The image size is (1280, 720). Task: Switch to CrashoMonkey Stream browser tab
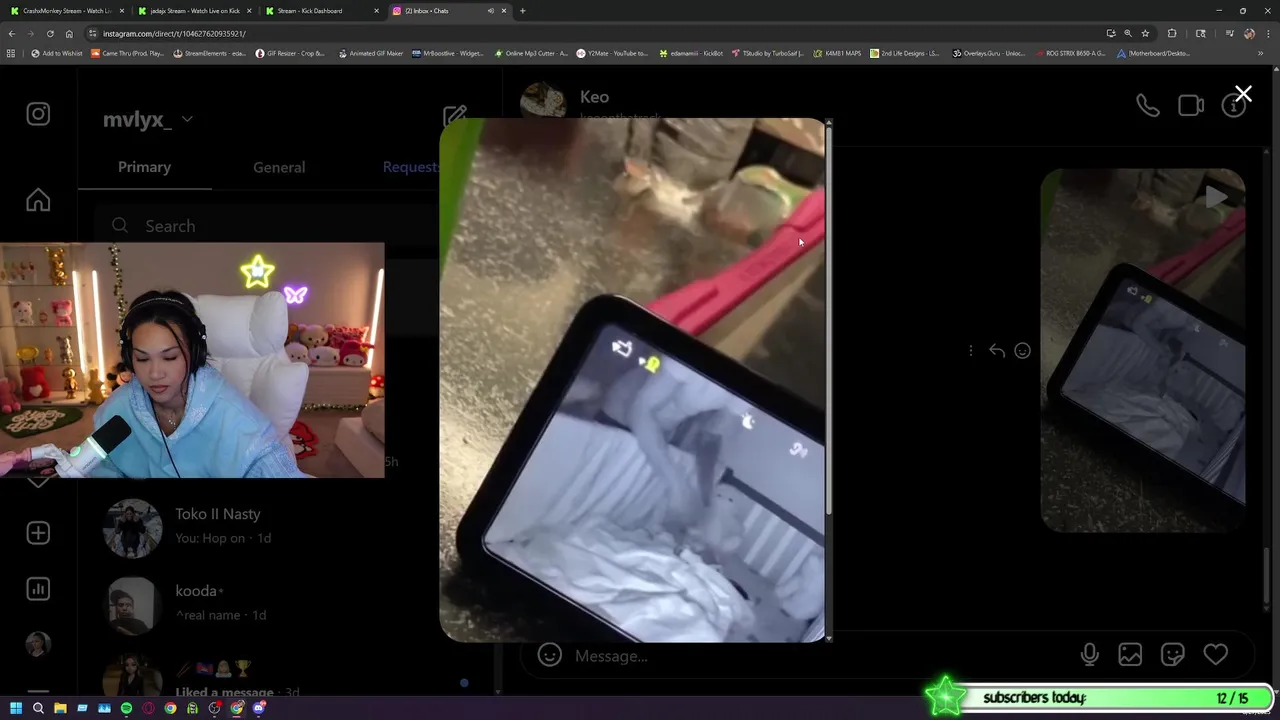(66, 11)
